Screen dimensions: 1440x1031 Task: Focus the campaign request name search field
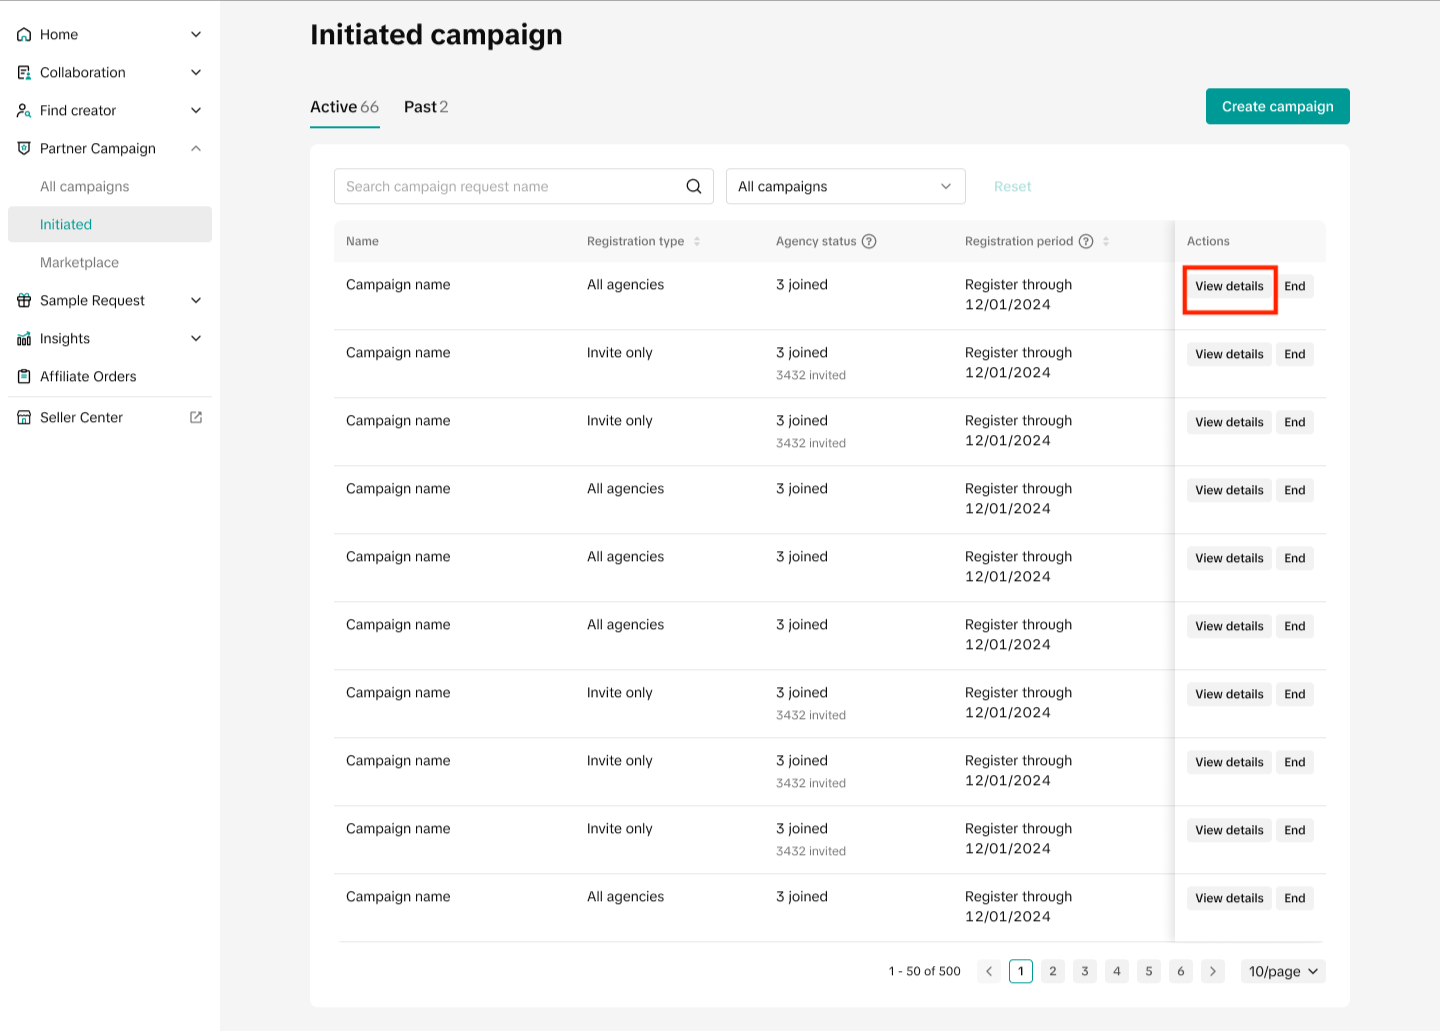(x=510, y=186)
